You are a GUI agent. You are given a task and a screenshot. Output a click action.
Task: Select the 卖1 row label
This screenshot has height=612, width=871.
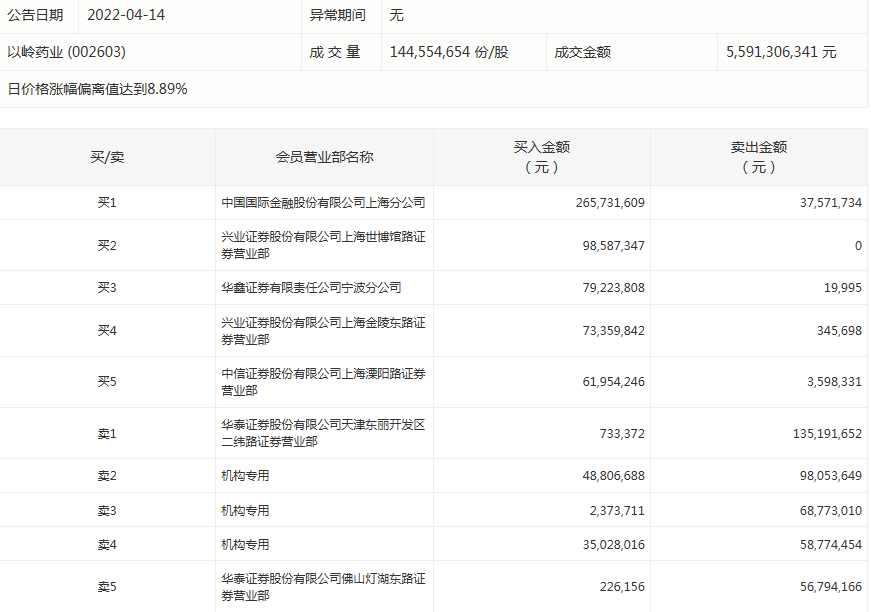(107, 434)
